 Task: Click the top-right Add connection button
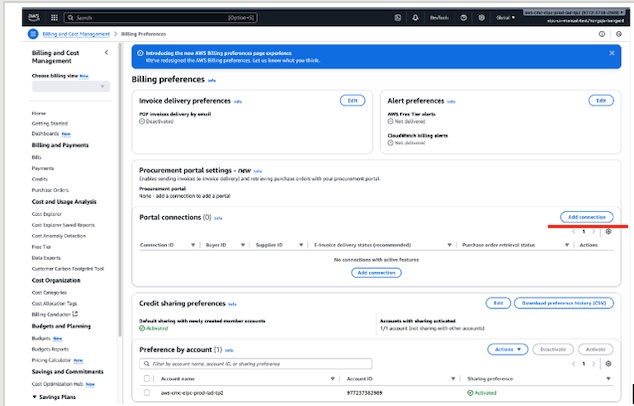pos(586,217)
